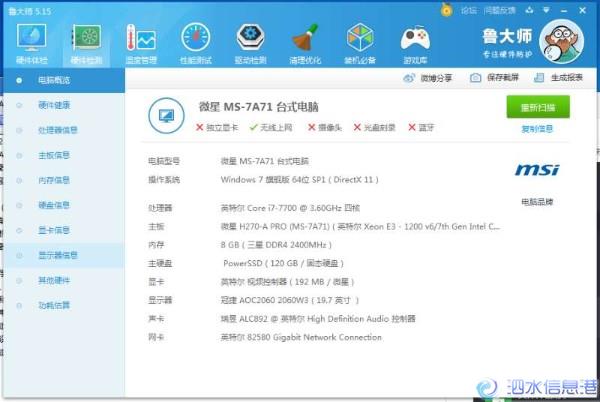Click the 鲁大师 mascot avatar
The width and height of the screenshot is (600, 402).
coord(561,41)
